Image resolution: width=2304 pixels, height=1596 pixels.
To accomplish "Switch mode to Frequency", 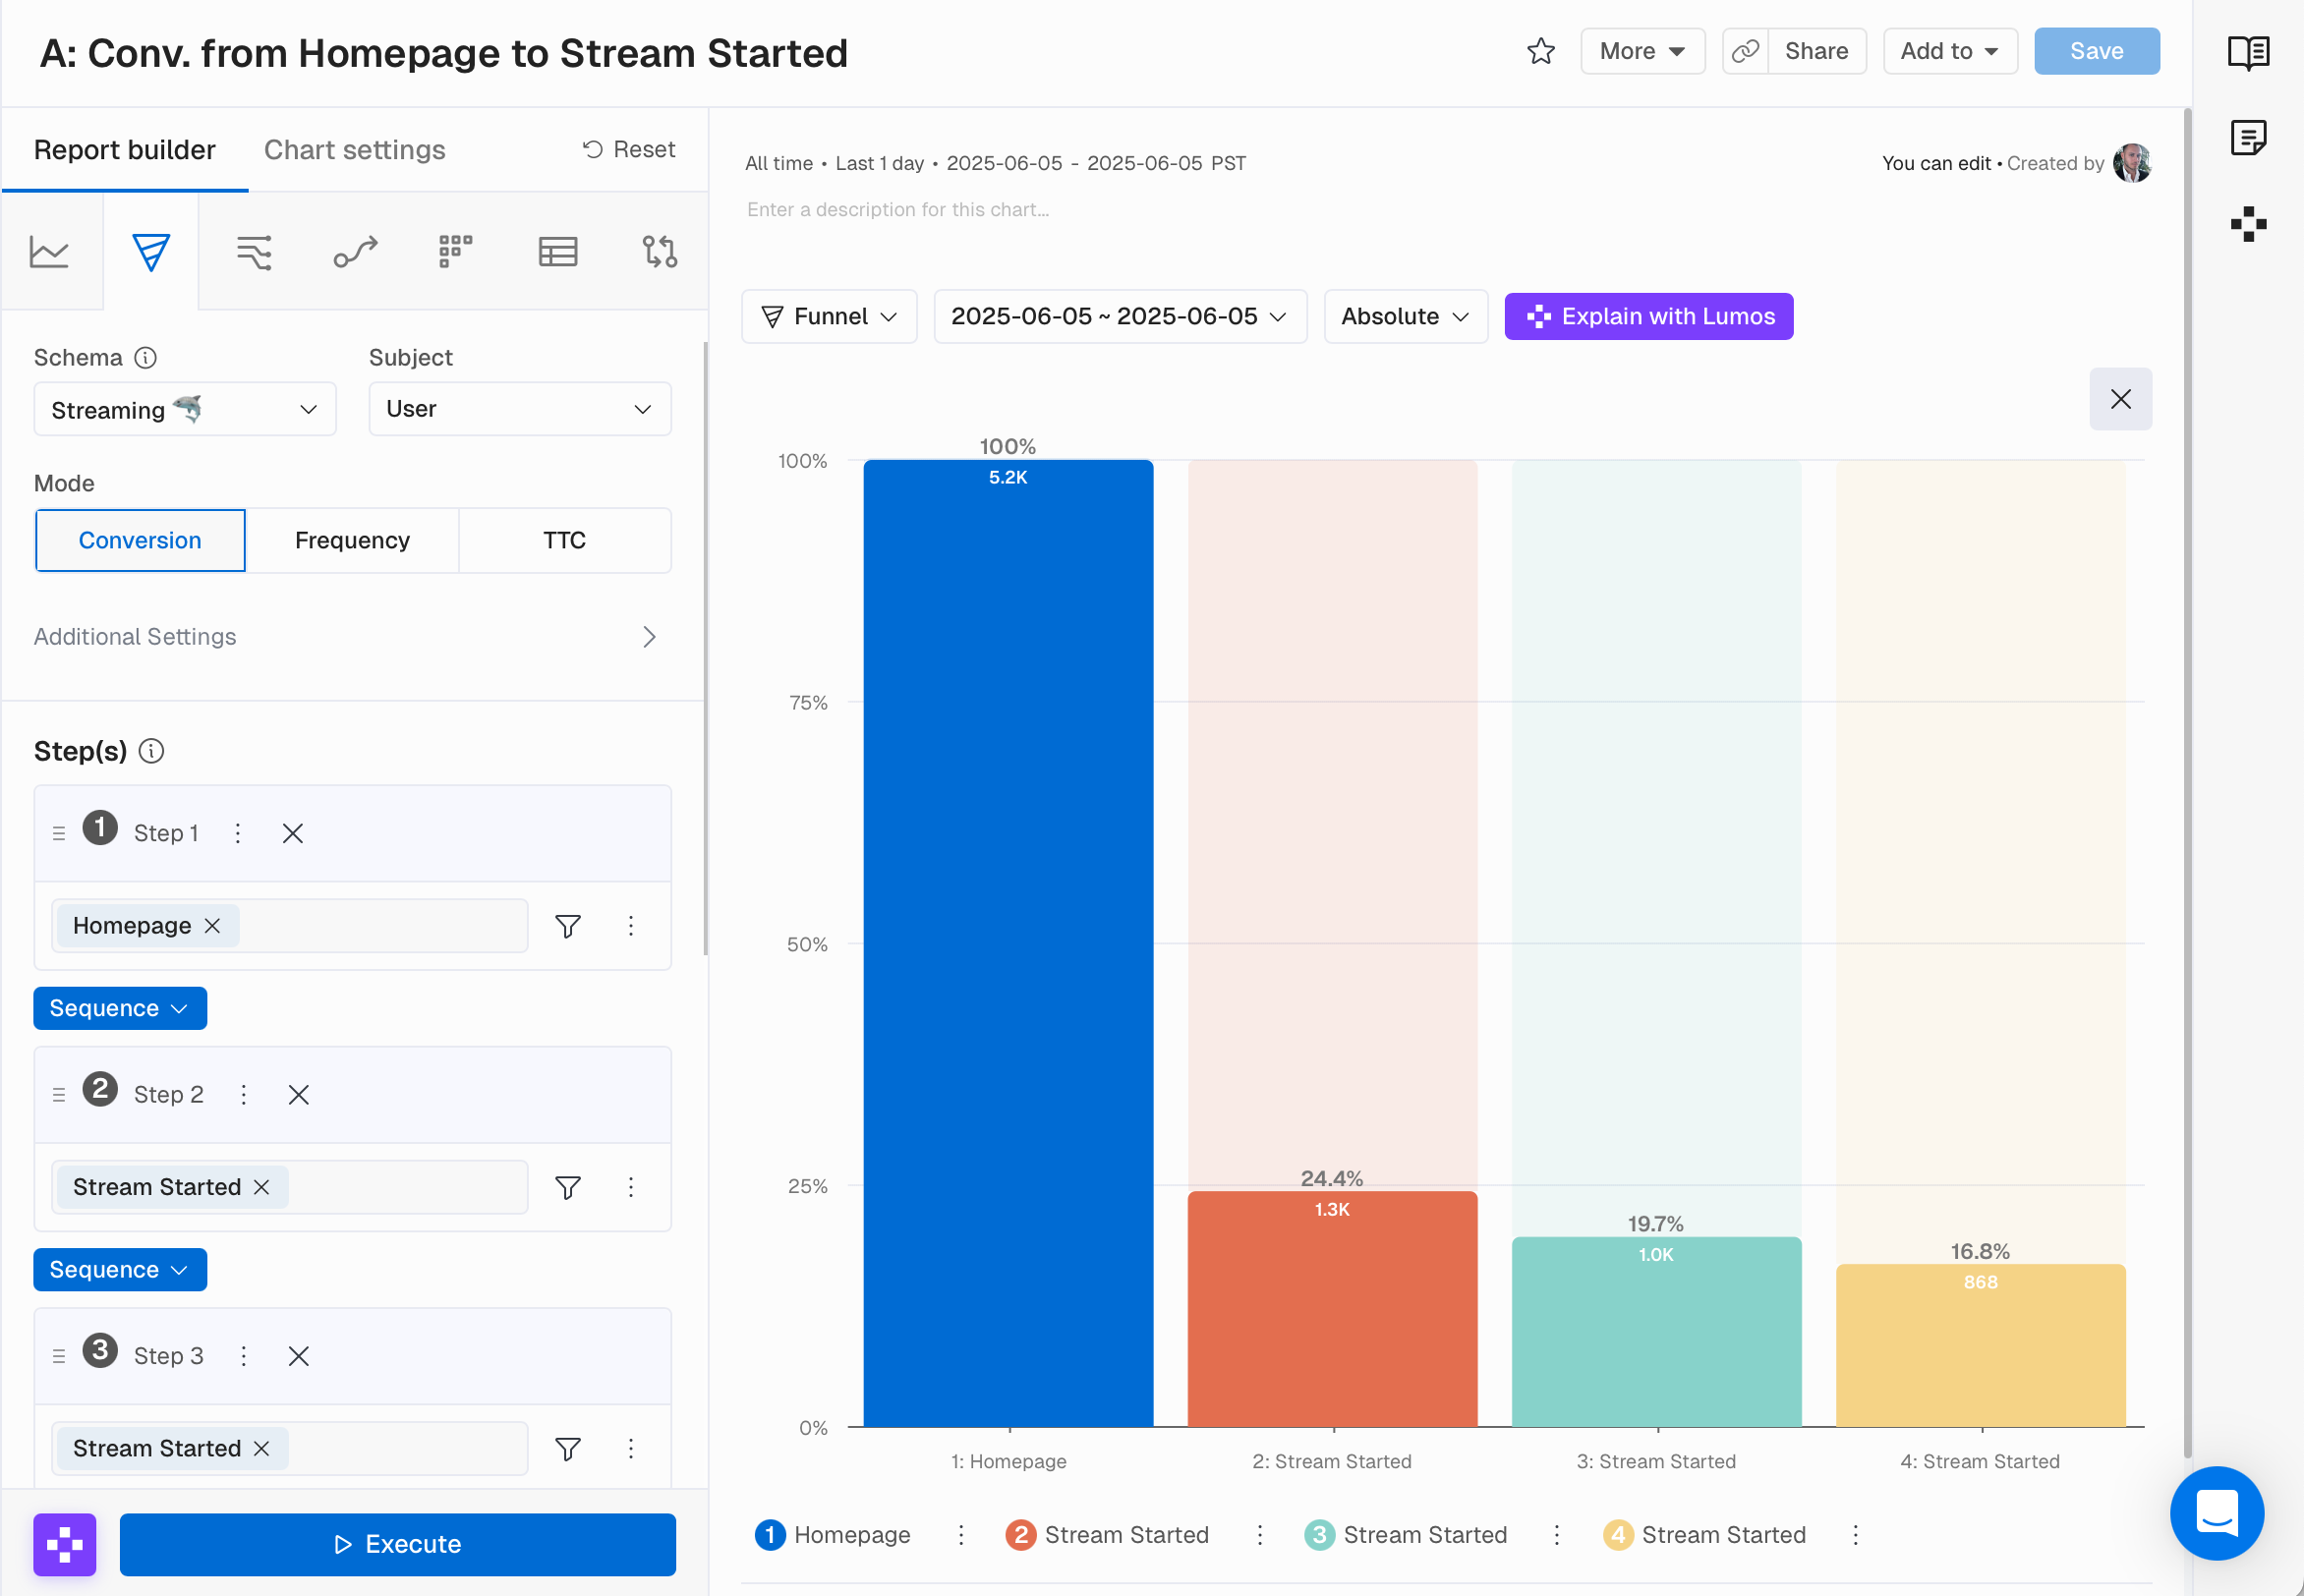I will coord(352,540).
